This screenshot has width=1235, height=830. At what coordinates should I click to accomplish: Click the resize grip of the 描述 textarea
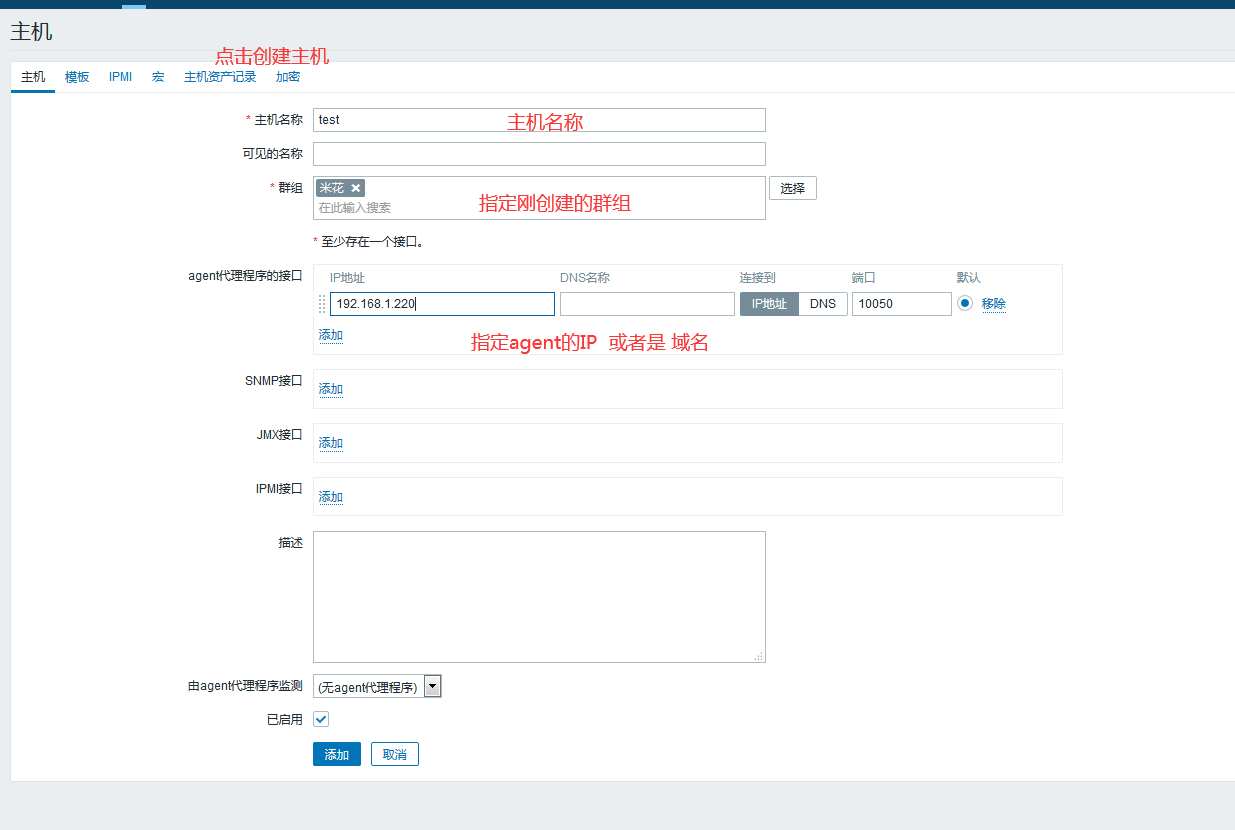pos(758,656)
